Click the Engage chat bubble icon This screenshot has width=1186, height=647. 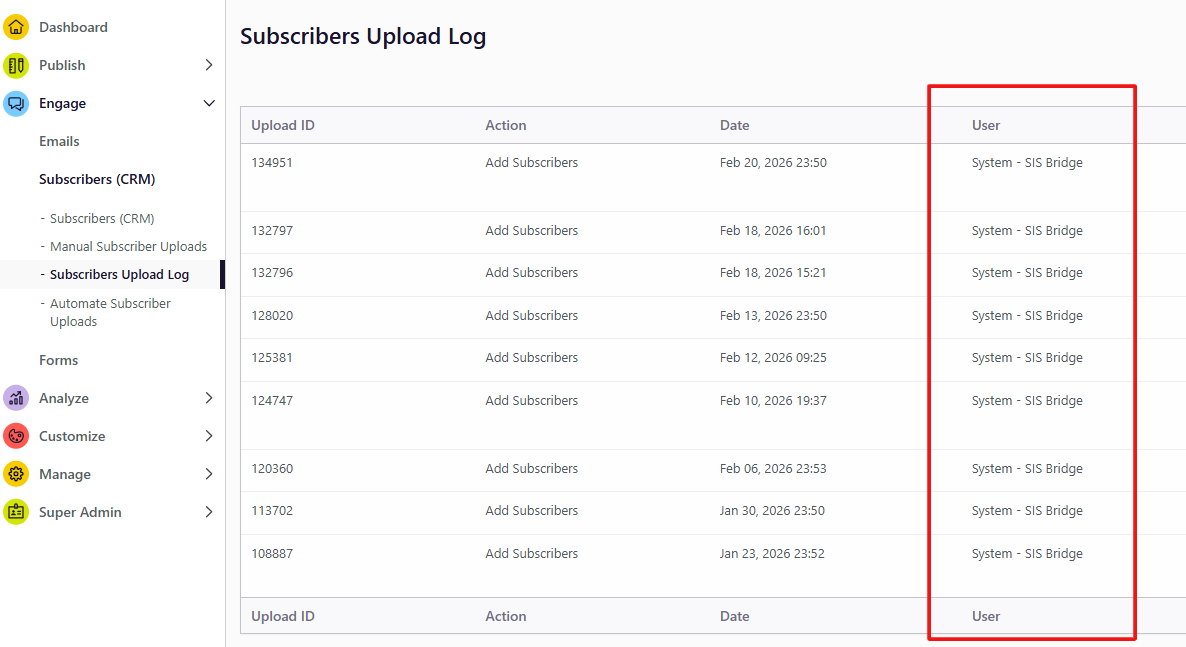coord(16,103)
